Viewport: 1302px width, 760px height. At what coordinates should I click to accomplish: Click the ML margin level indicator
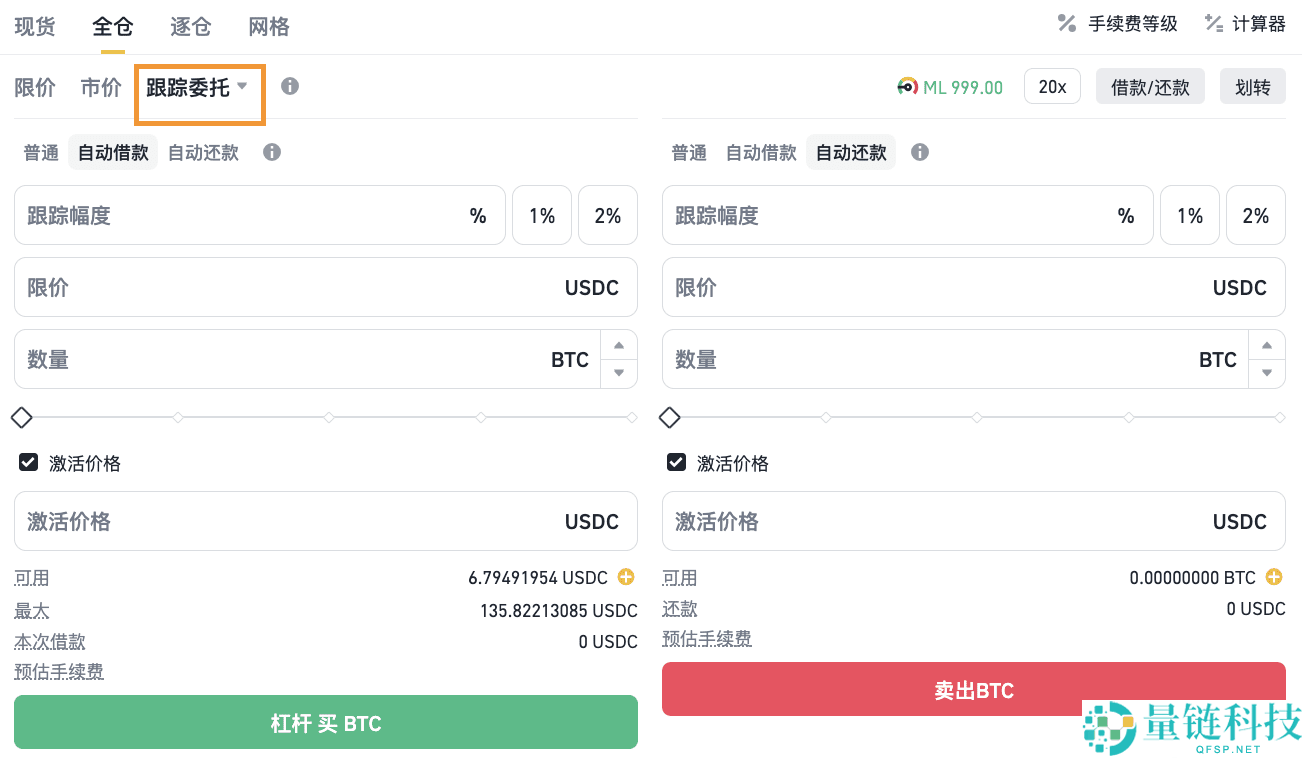point(950,87)
